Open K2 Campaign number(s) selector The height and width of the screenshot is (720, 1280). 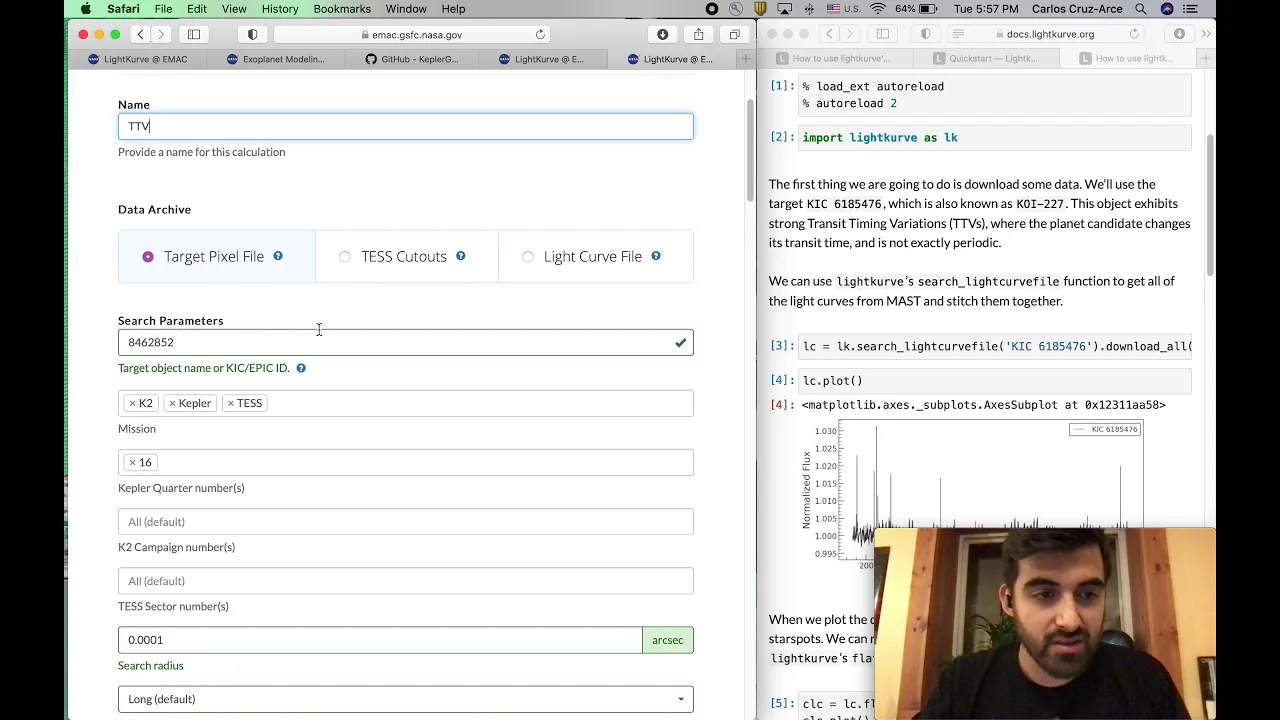click(405, 522)
